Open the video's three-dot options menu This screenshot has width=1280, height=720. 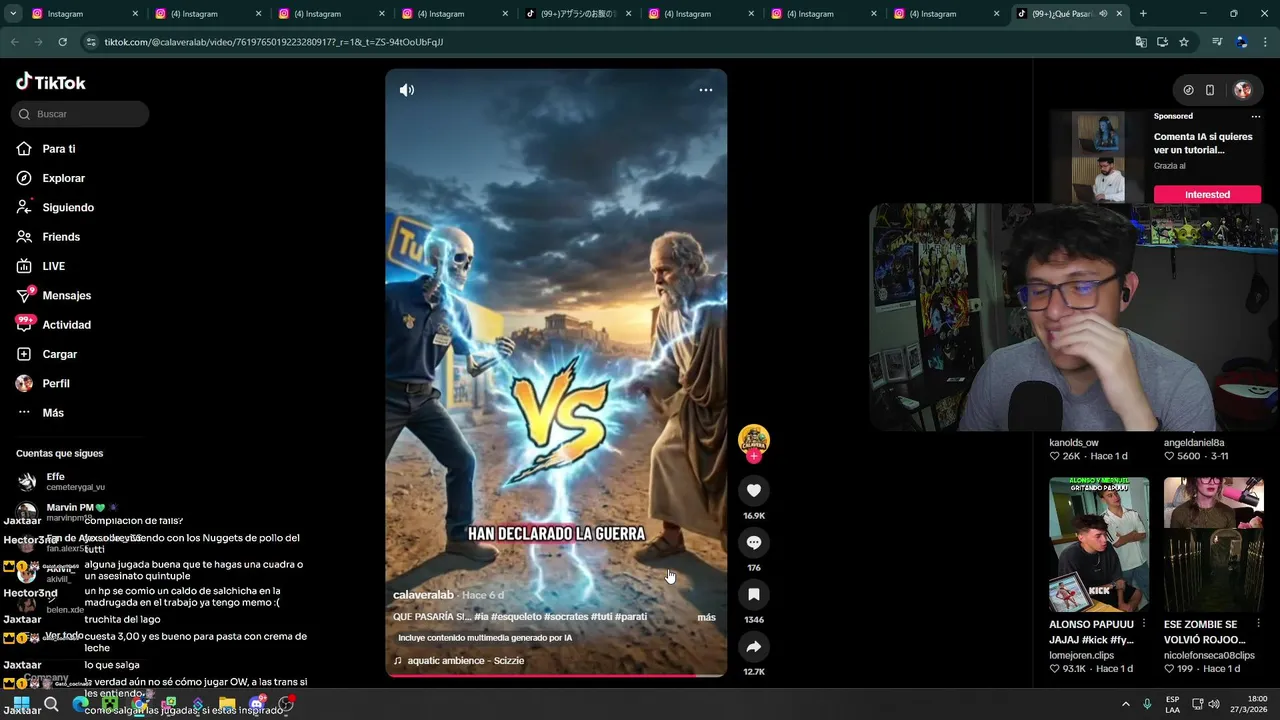(706, 90)
